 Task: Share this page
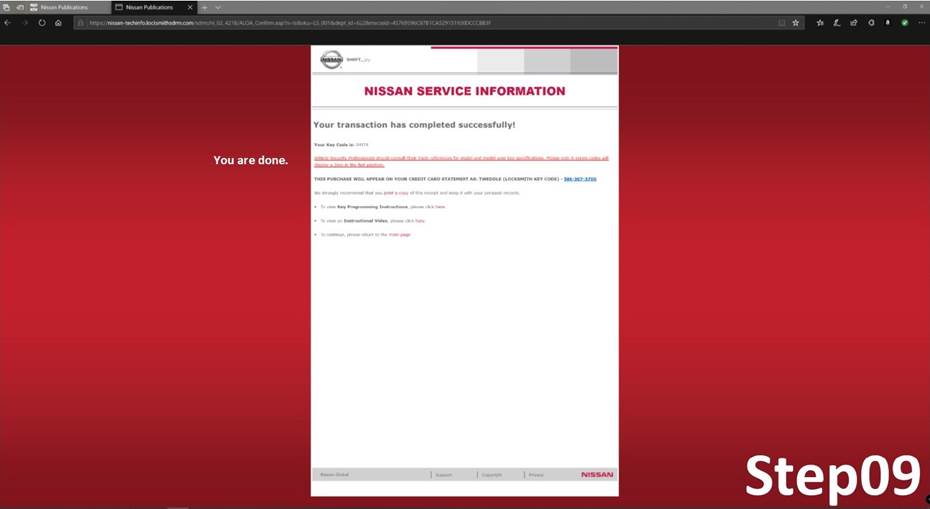[x=853, y=23]
